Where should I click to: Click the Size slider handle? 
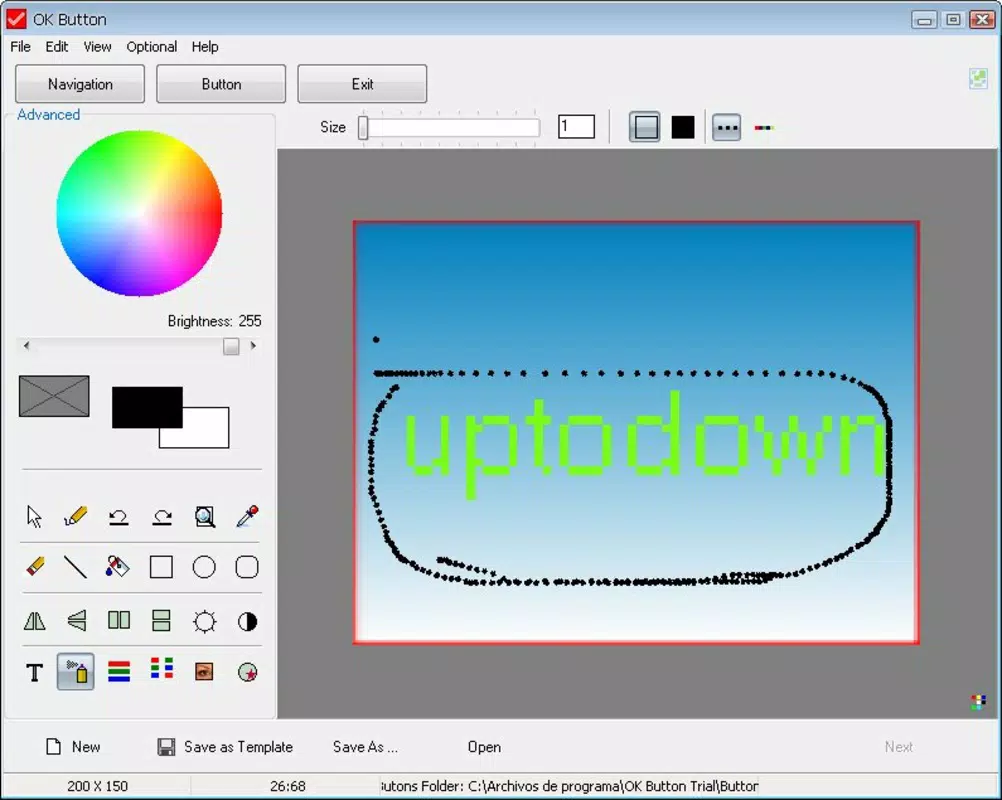coord(363,127)
